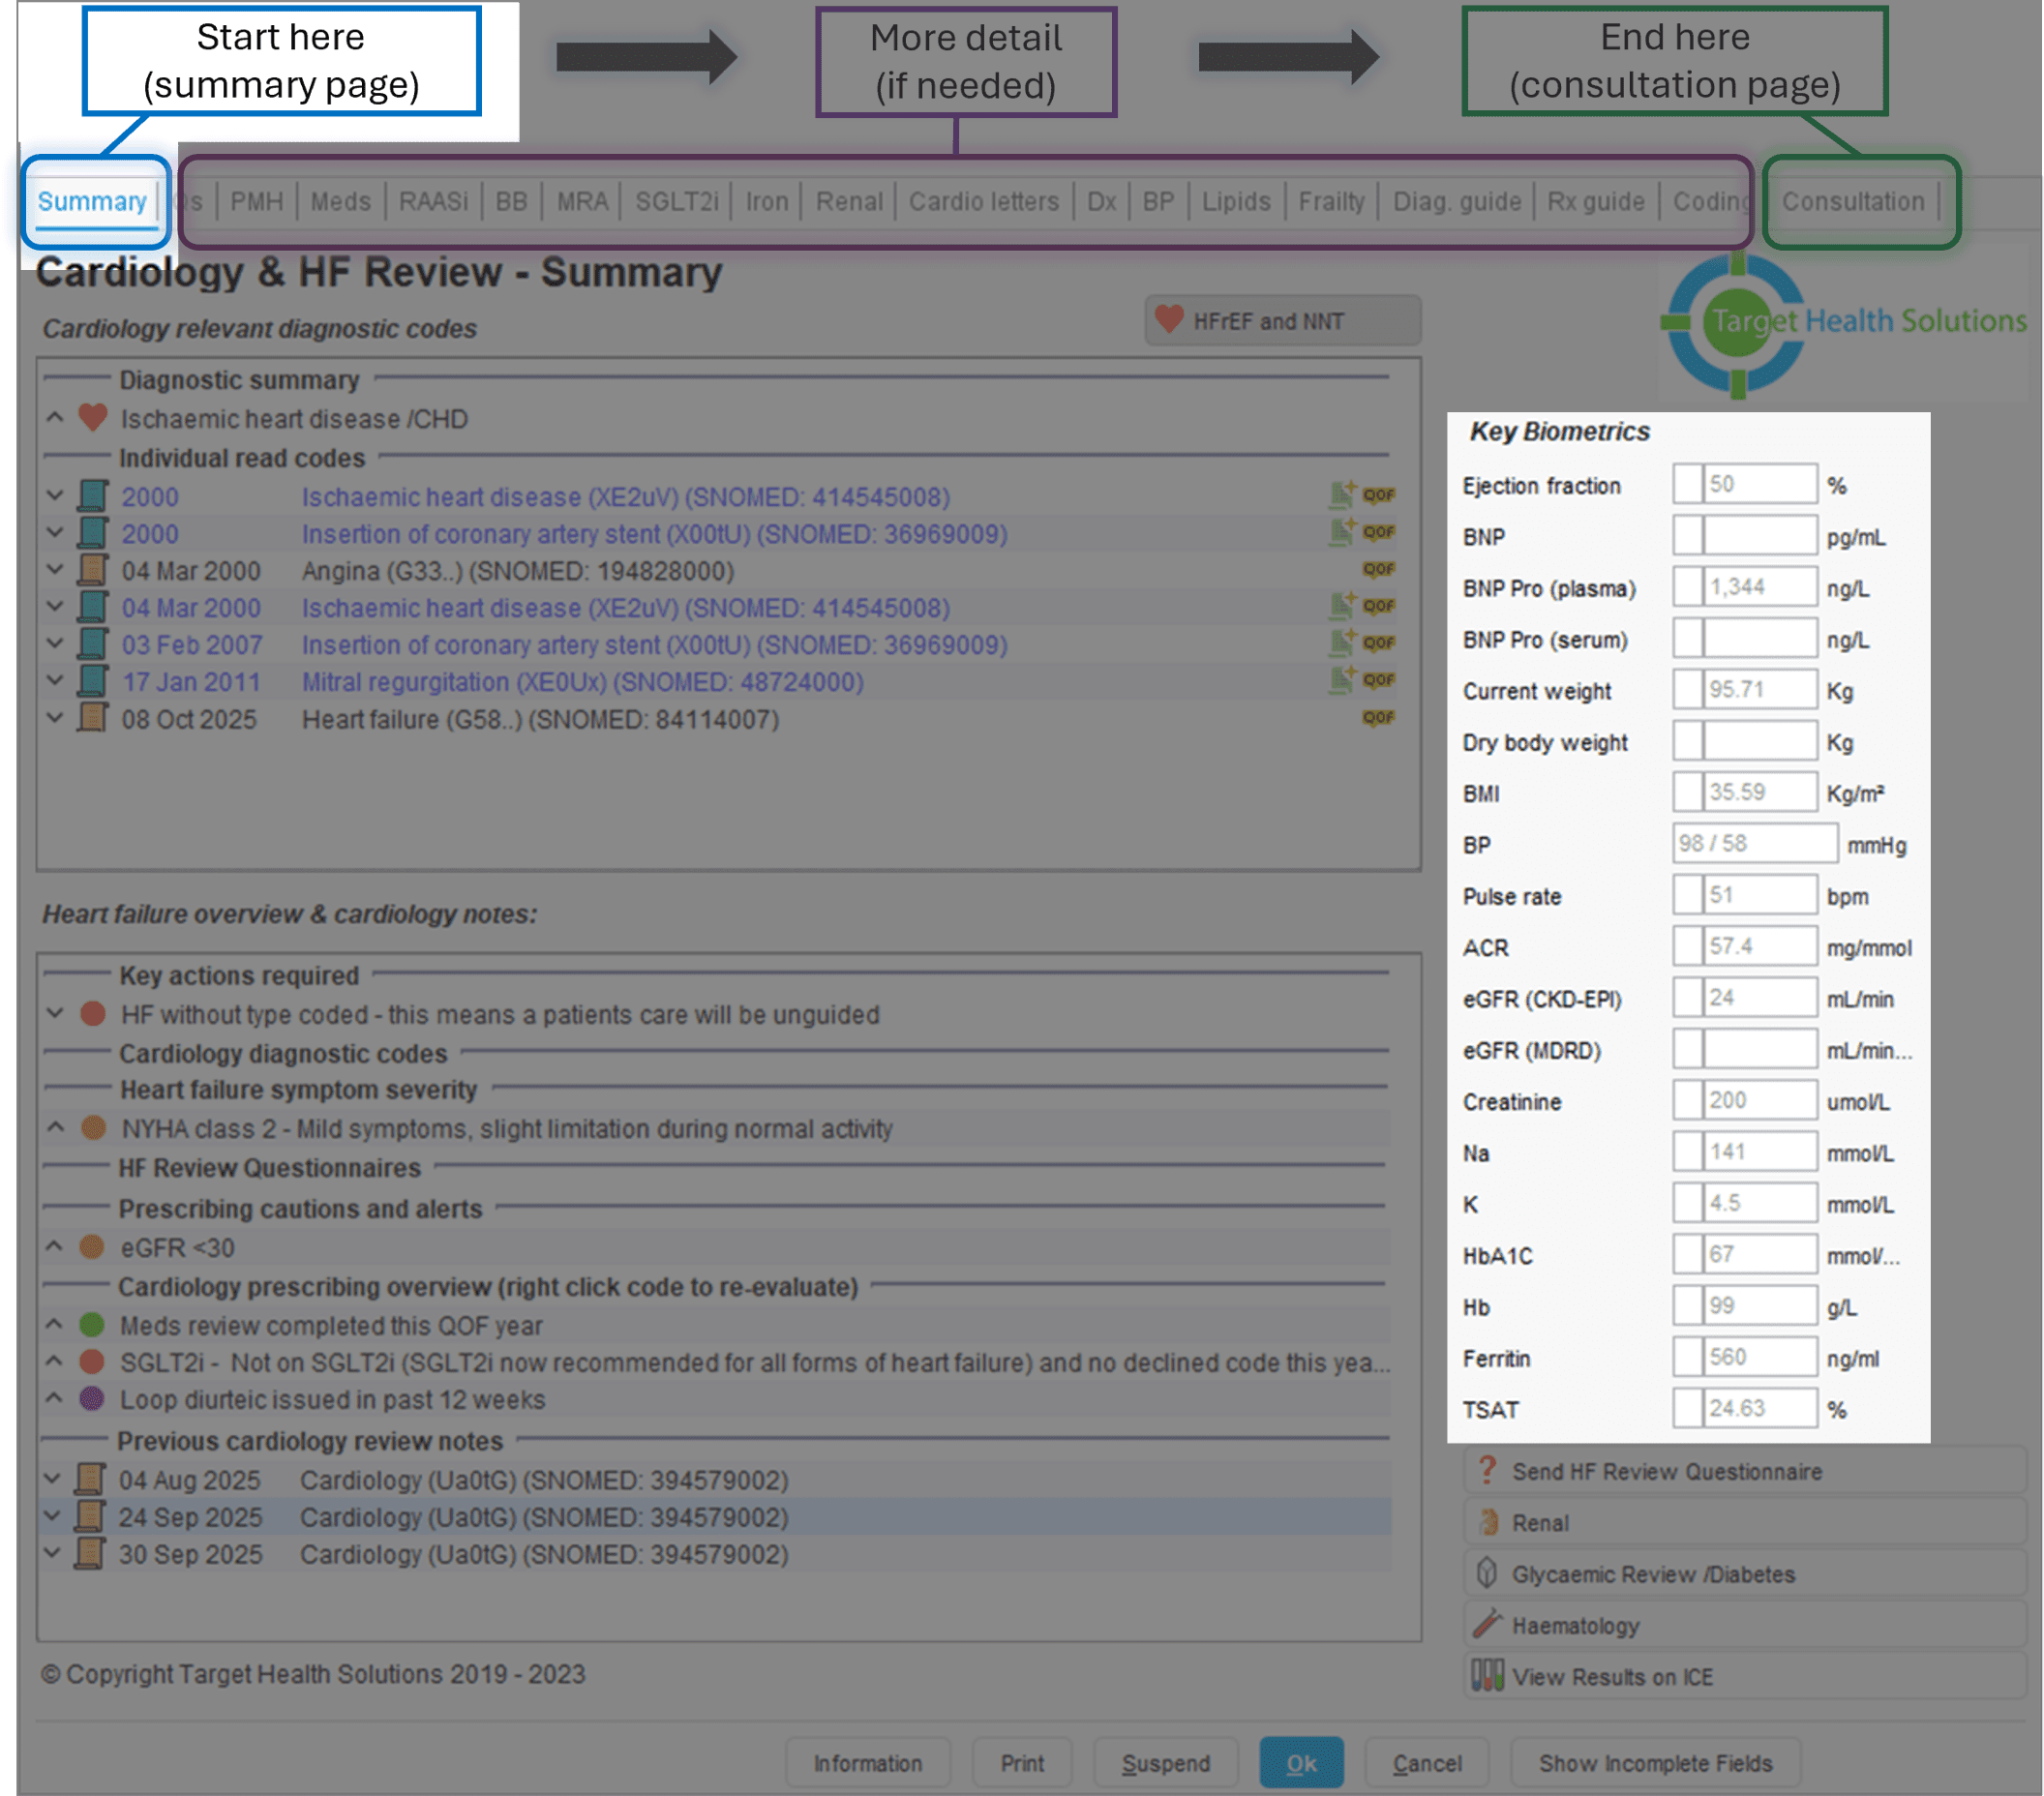Click the test tubes icon for ICE results
Viewport: 2044px width, 1796px height.
[1487, 1676]
